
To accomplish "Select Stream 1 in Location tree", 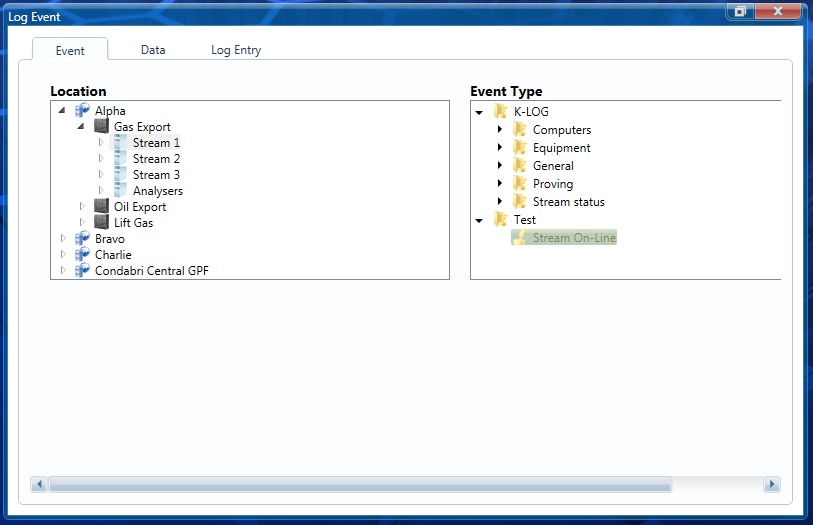I will tap(156, 143).
